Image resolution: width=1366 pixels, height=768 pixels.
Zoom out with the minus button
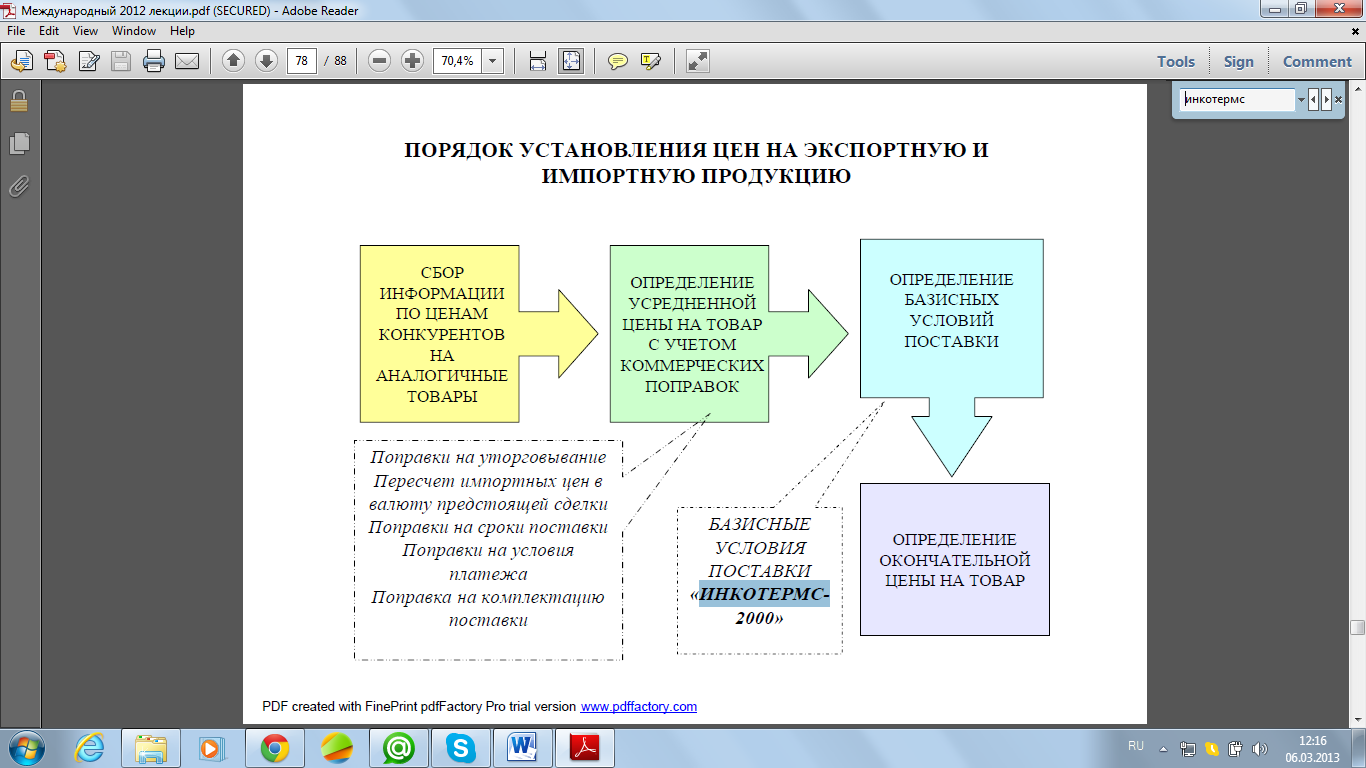pos(379,61)
